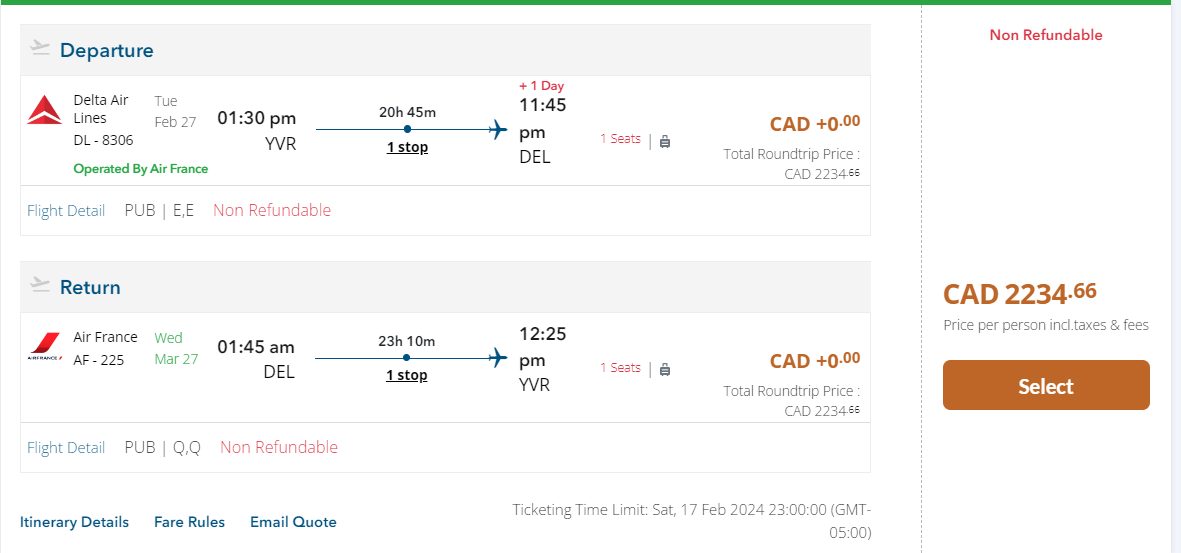Click the Departure section plane icon
This screenshot has height=553, width=1181.
point(40,48)
